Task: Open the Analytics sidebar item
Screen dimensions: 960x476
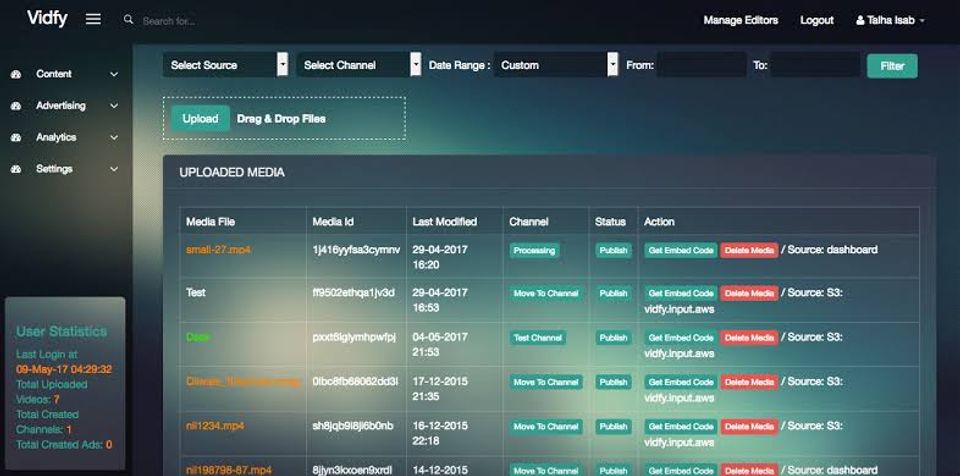Action: point(64,138)
